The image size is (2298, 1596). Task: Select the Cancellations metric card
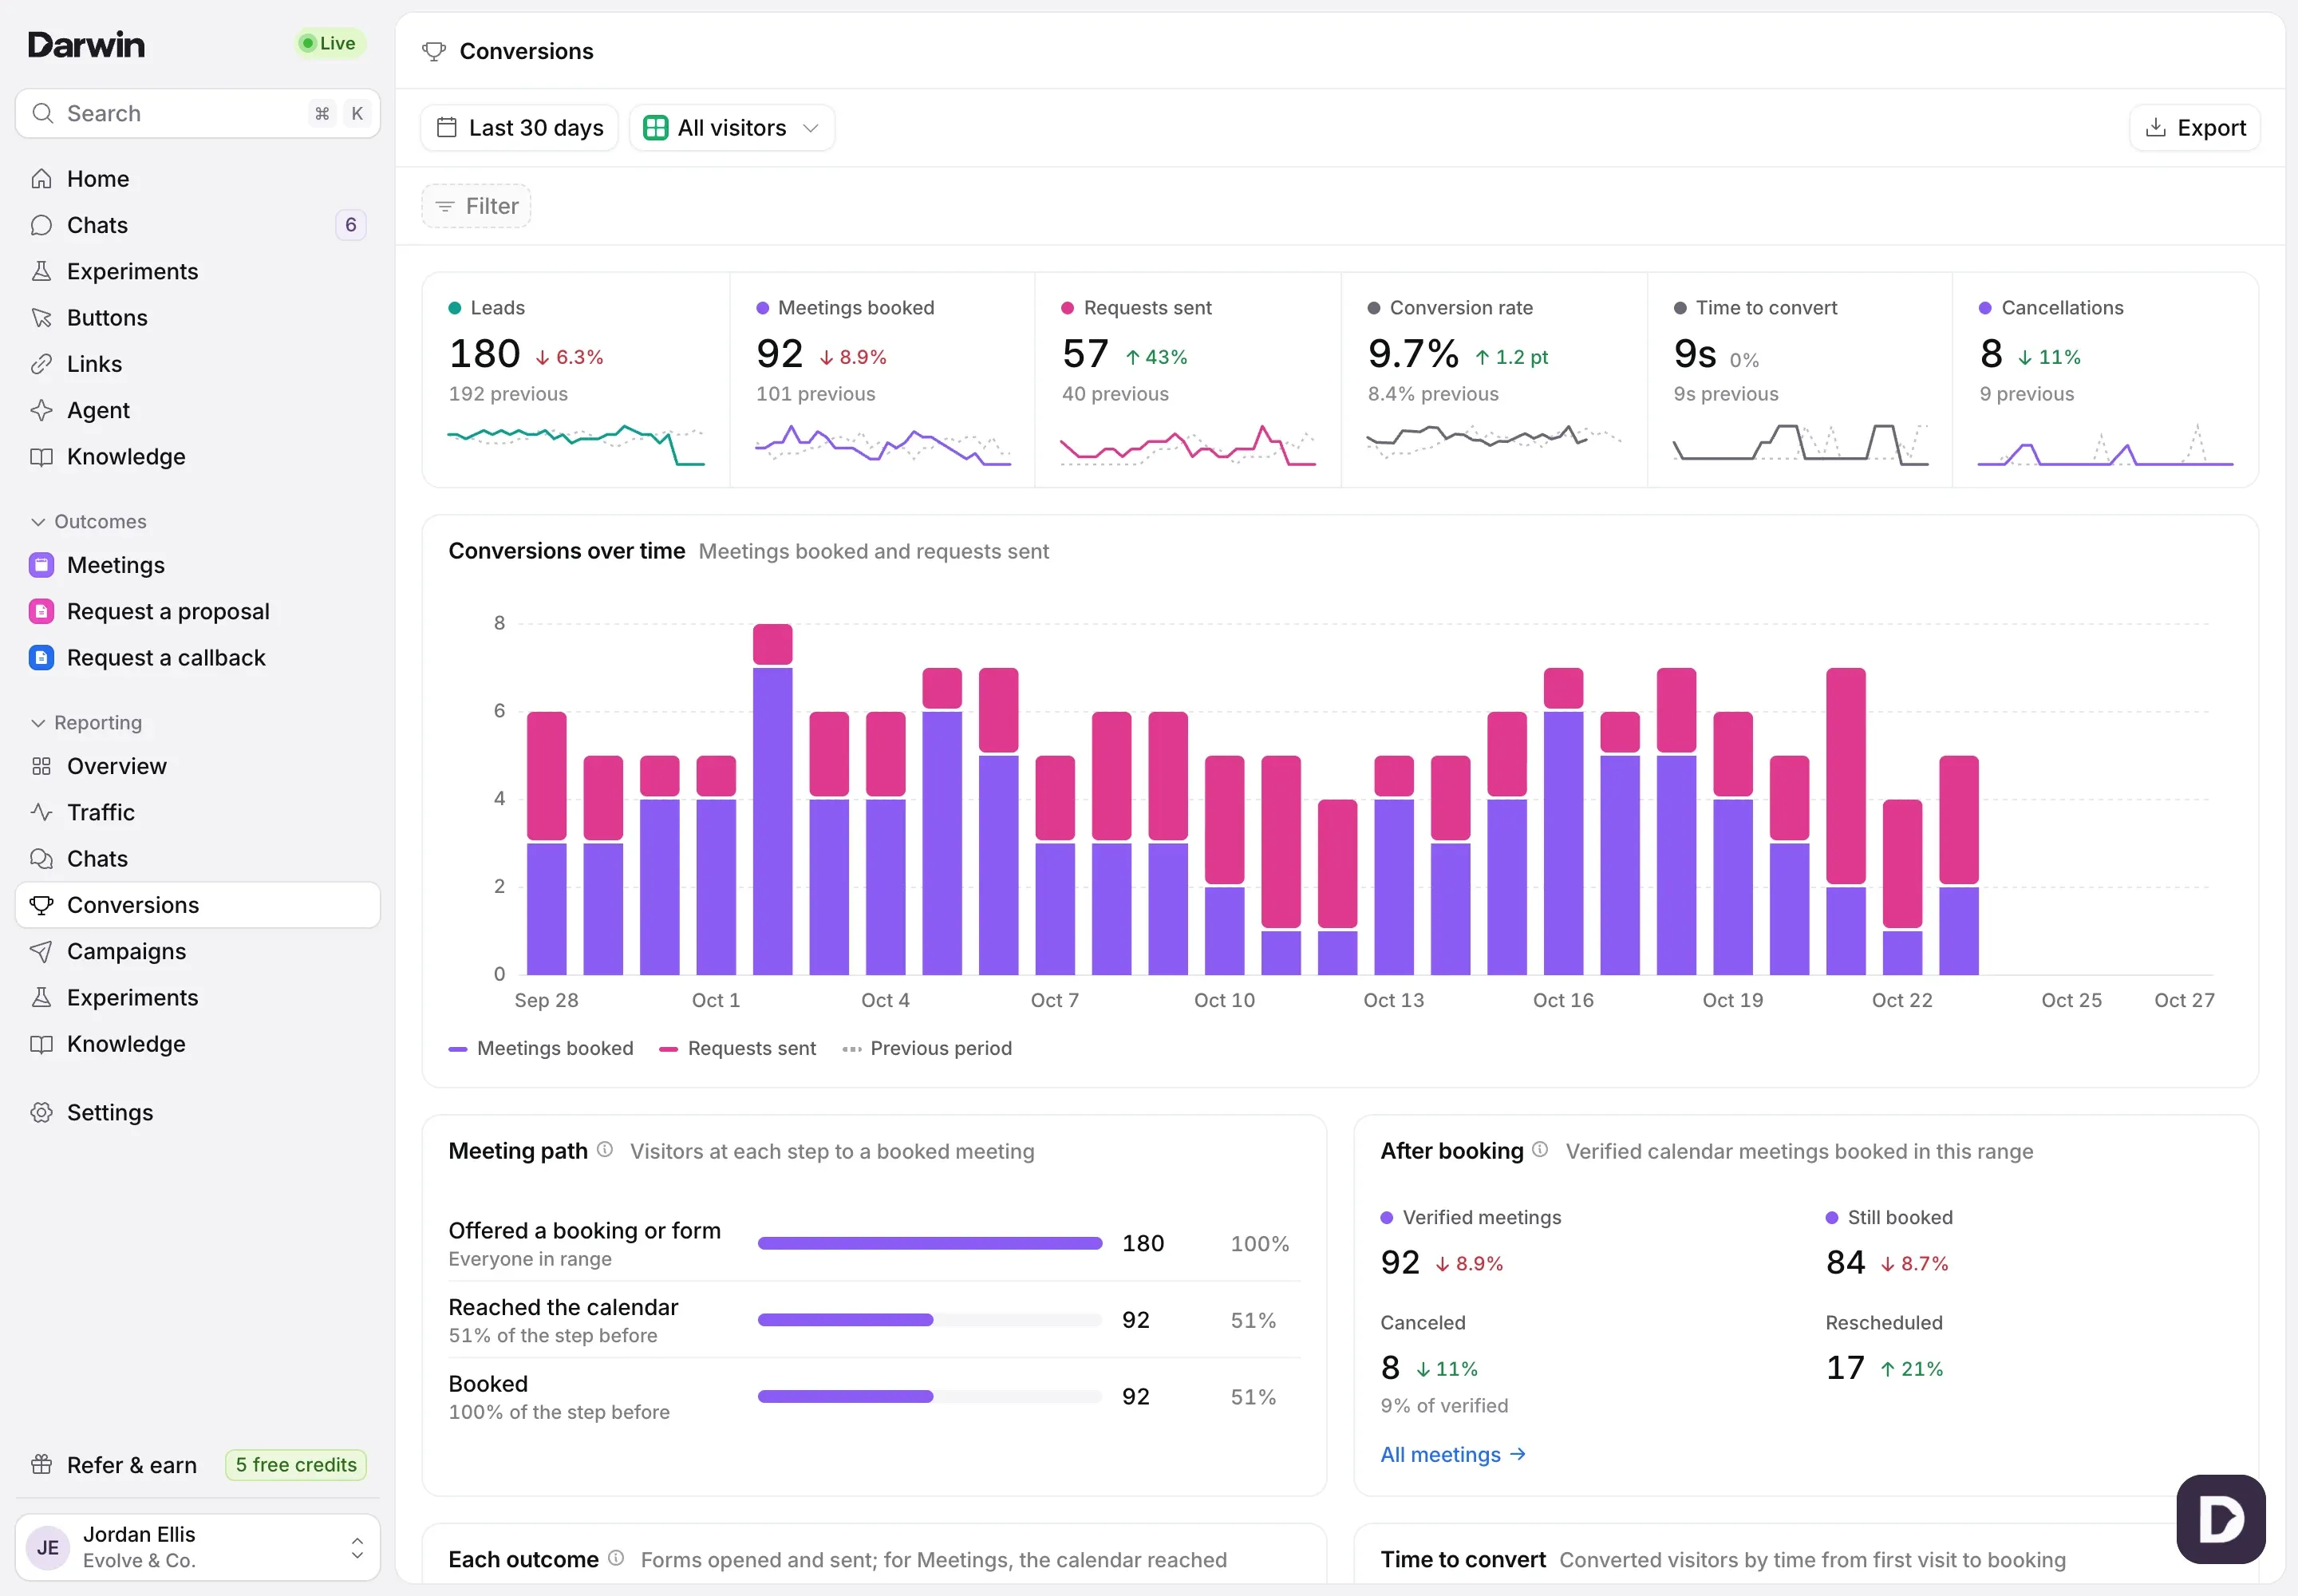click(2105, 380)
